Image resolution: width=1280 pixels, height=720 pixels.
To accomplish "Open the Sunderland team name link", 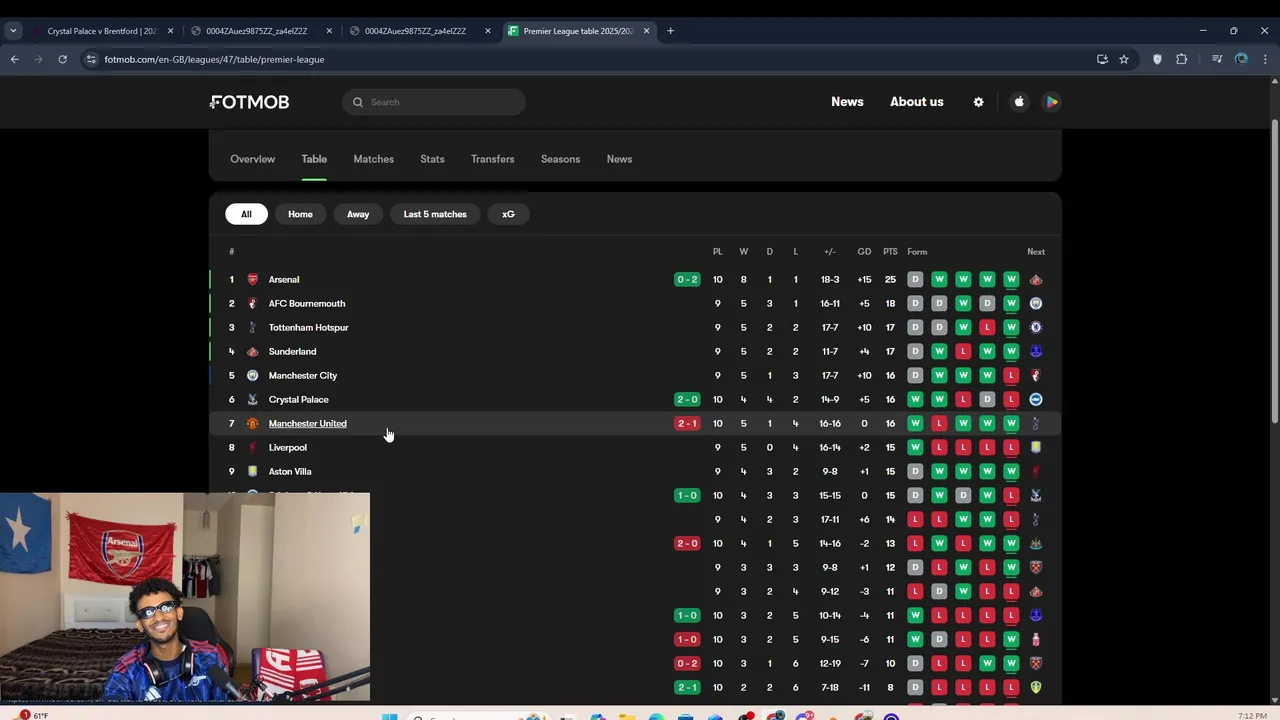I will pyautogui.click(x=292, y=352).
